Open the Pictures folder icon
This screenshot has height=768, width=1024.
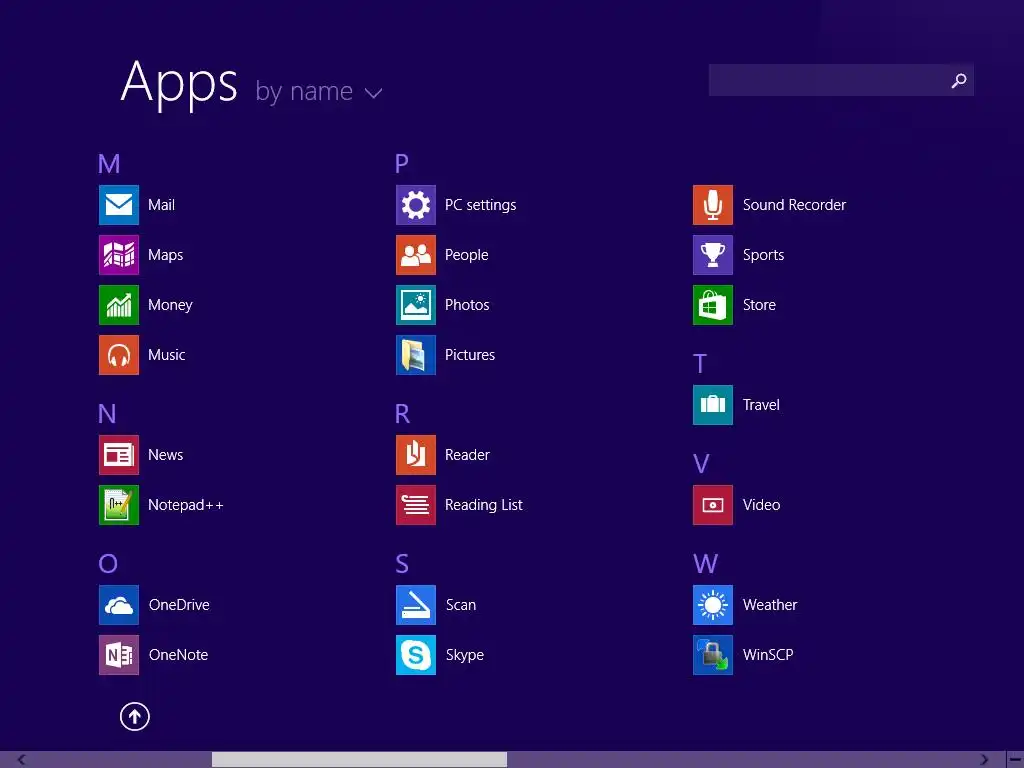[416, 355]
